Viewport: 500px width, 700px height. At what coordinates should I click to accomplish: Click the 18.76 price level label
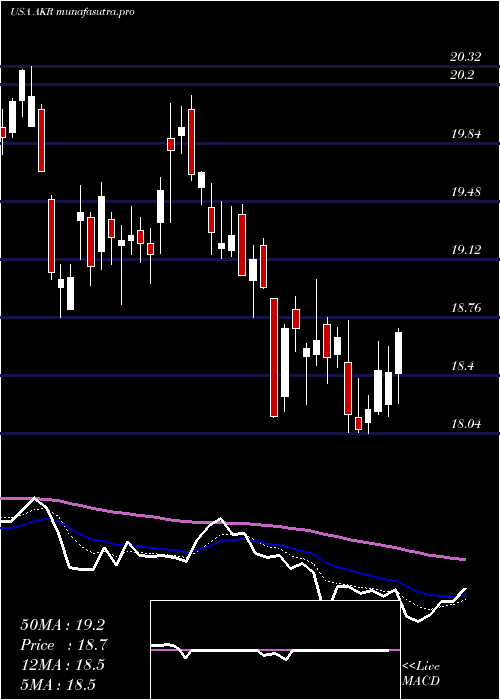point(466,308)
